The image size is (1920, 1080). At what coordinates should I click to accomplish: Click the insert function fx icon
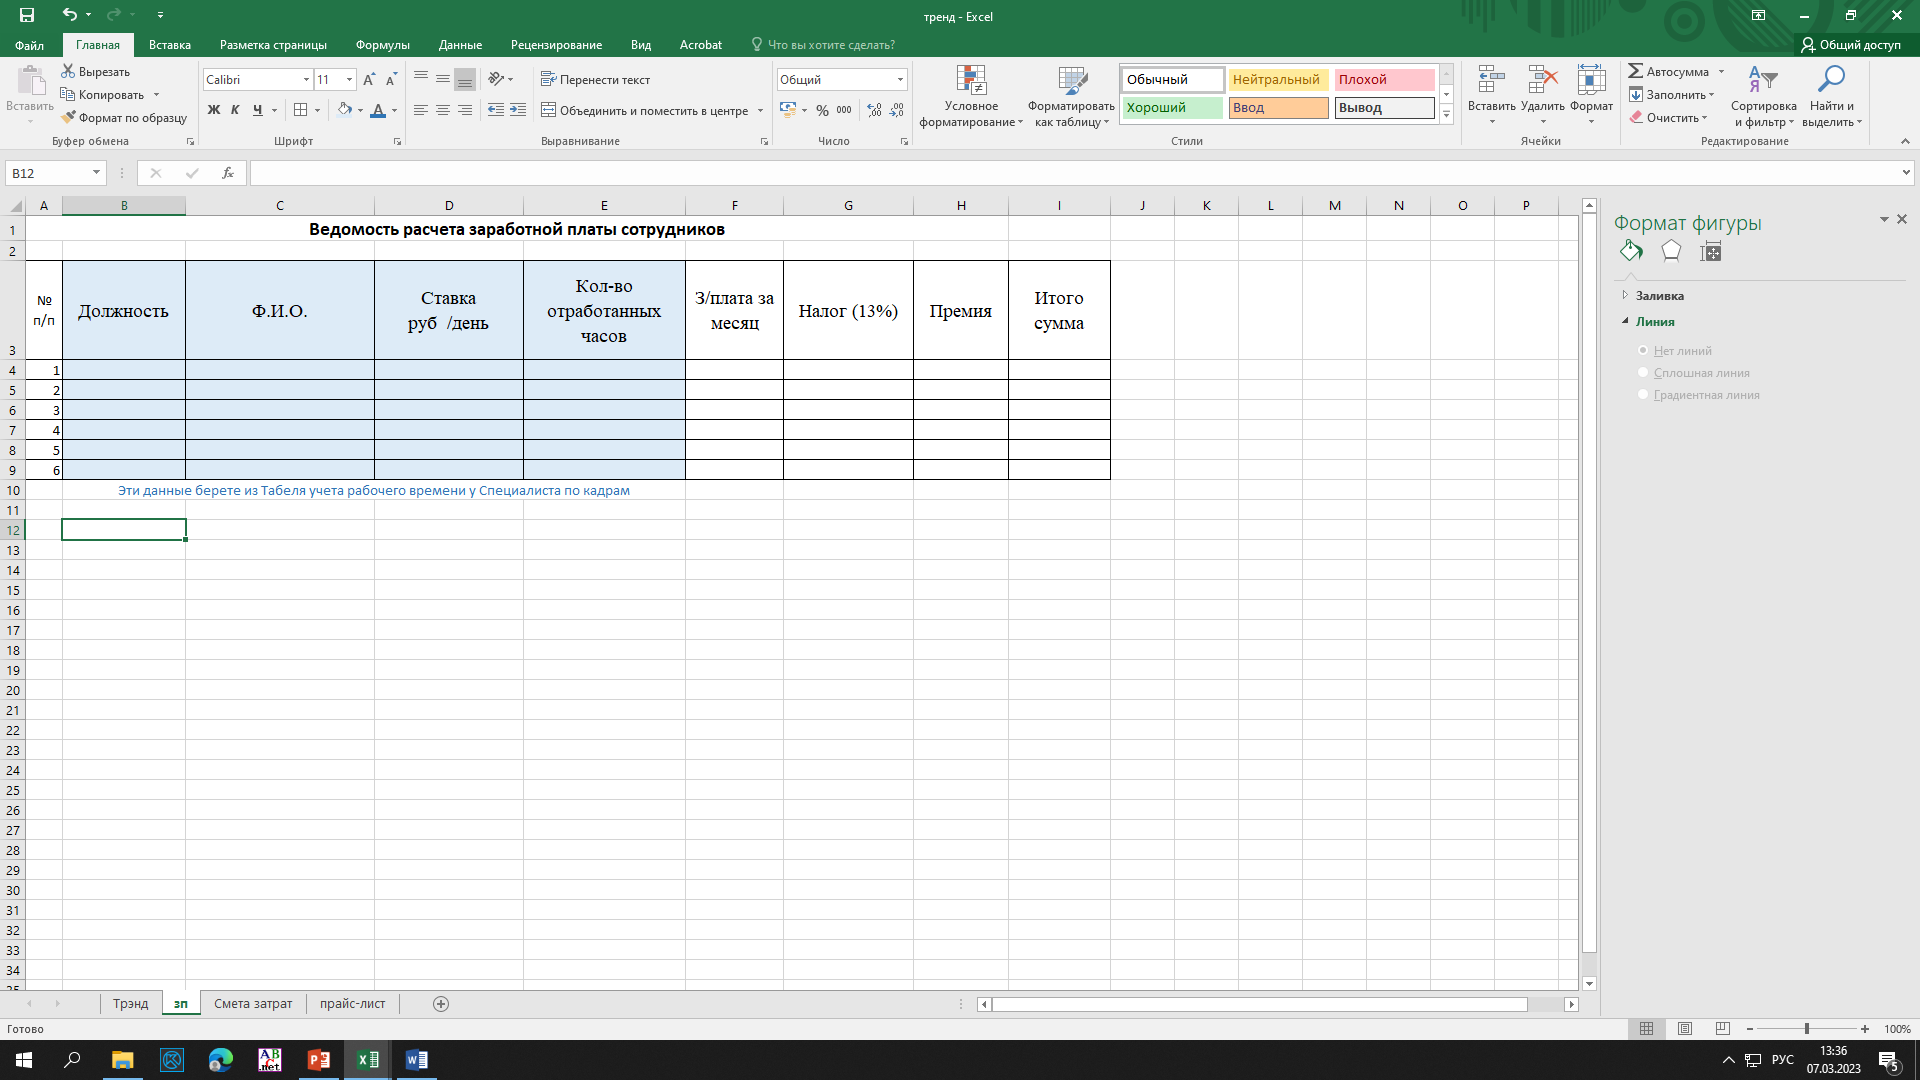click(228, 173)
